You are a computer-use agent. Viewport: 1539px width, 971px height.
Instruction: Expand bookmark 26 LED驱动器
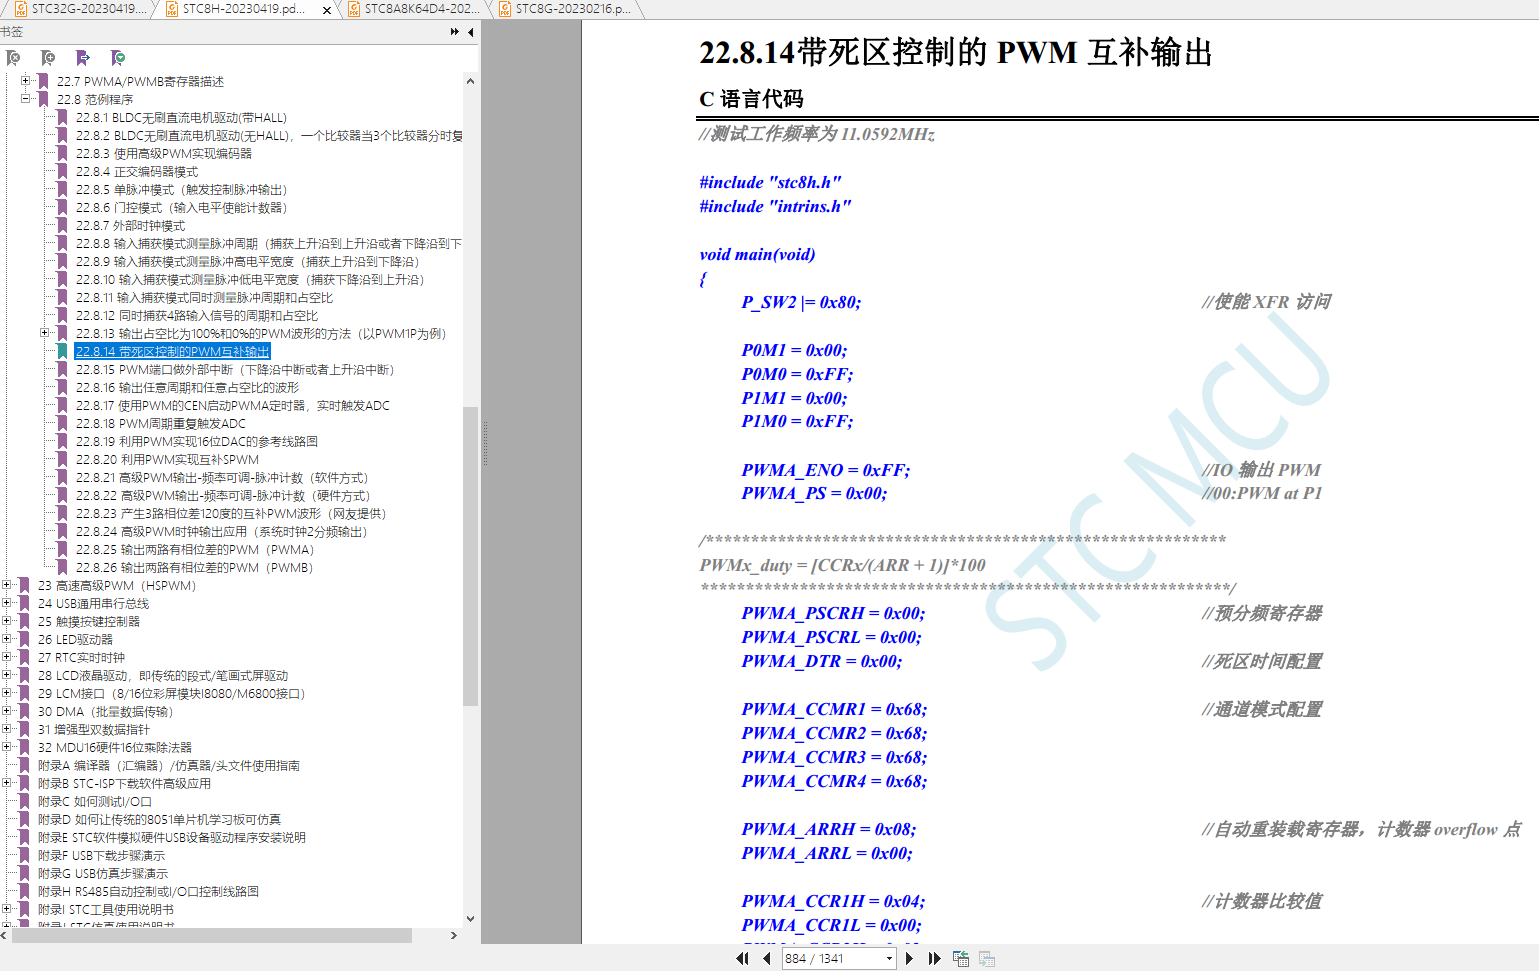pos(7,639)
